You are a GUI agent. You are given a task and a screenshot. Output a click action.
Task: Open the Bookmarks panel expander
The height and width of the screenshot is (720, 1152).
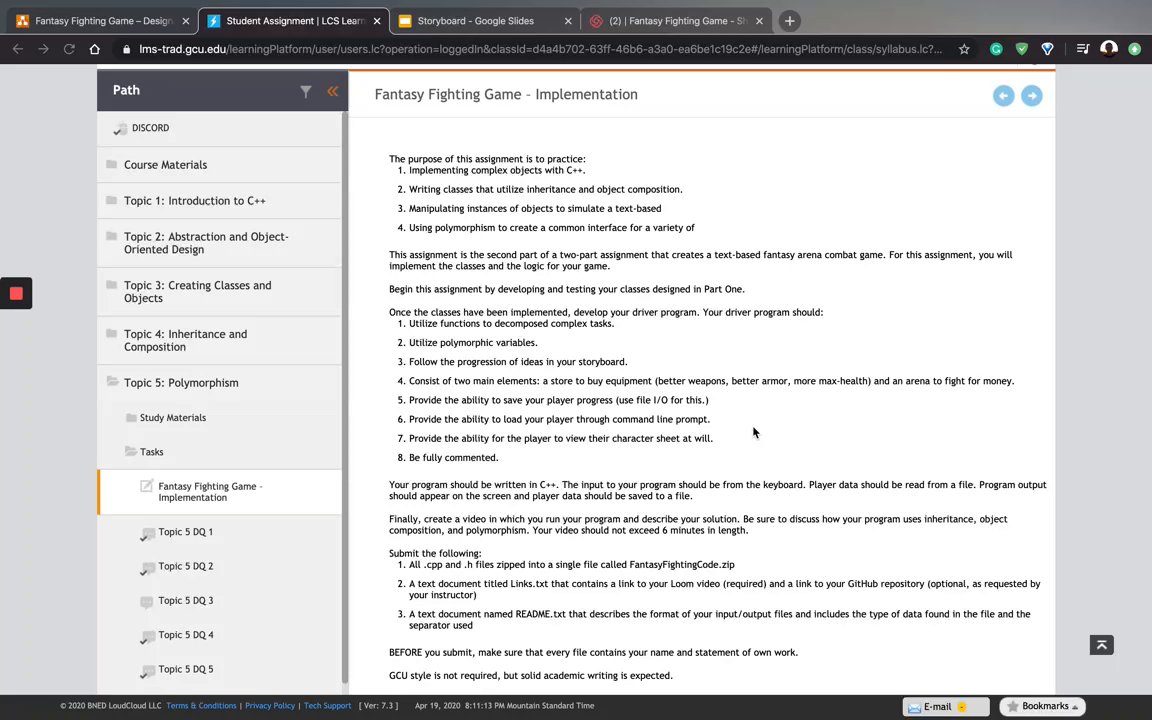point(1075,707)
